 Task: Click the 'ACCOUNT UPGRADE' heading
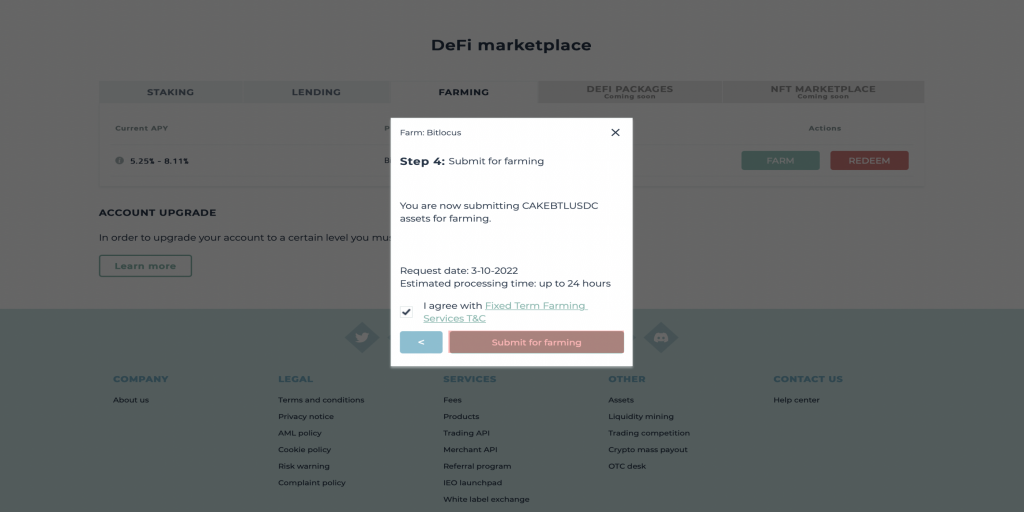157,213
